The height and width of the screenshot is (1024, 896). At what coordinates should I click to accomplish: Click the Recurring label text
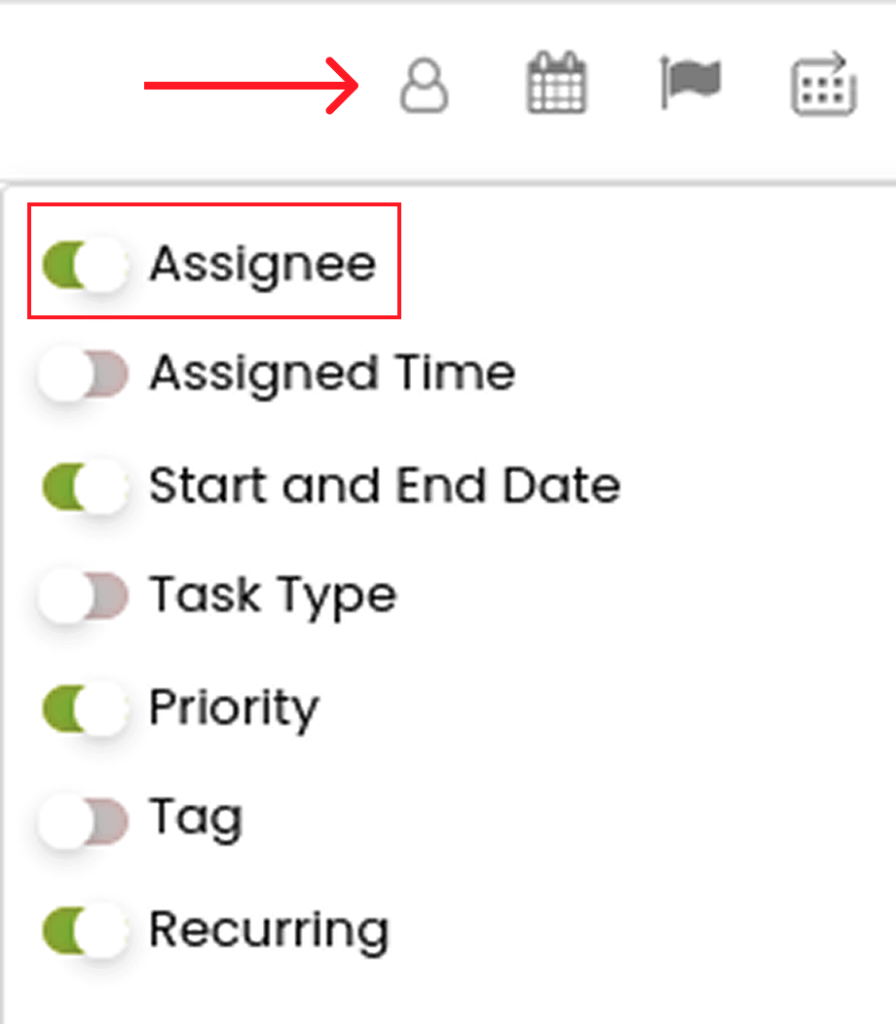point(268,930)
